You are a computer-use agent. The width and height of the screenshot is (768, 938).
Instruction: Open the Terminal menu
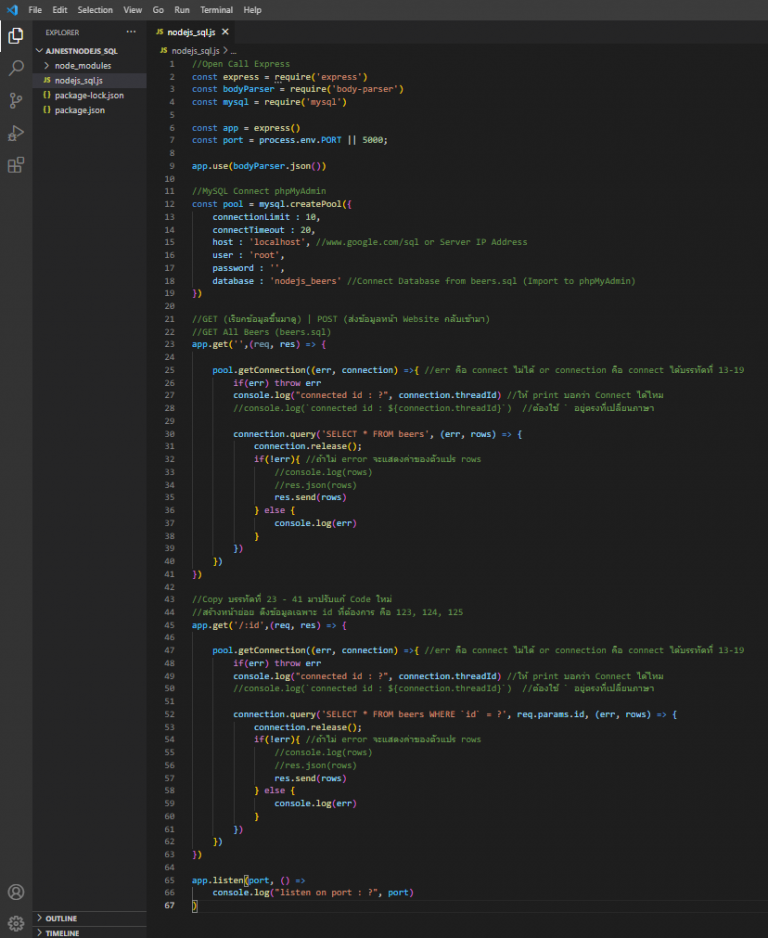[217, 10]
